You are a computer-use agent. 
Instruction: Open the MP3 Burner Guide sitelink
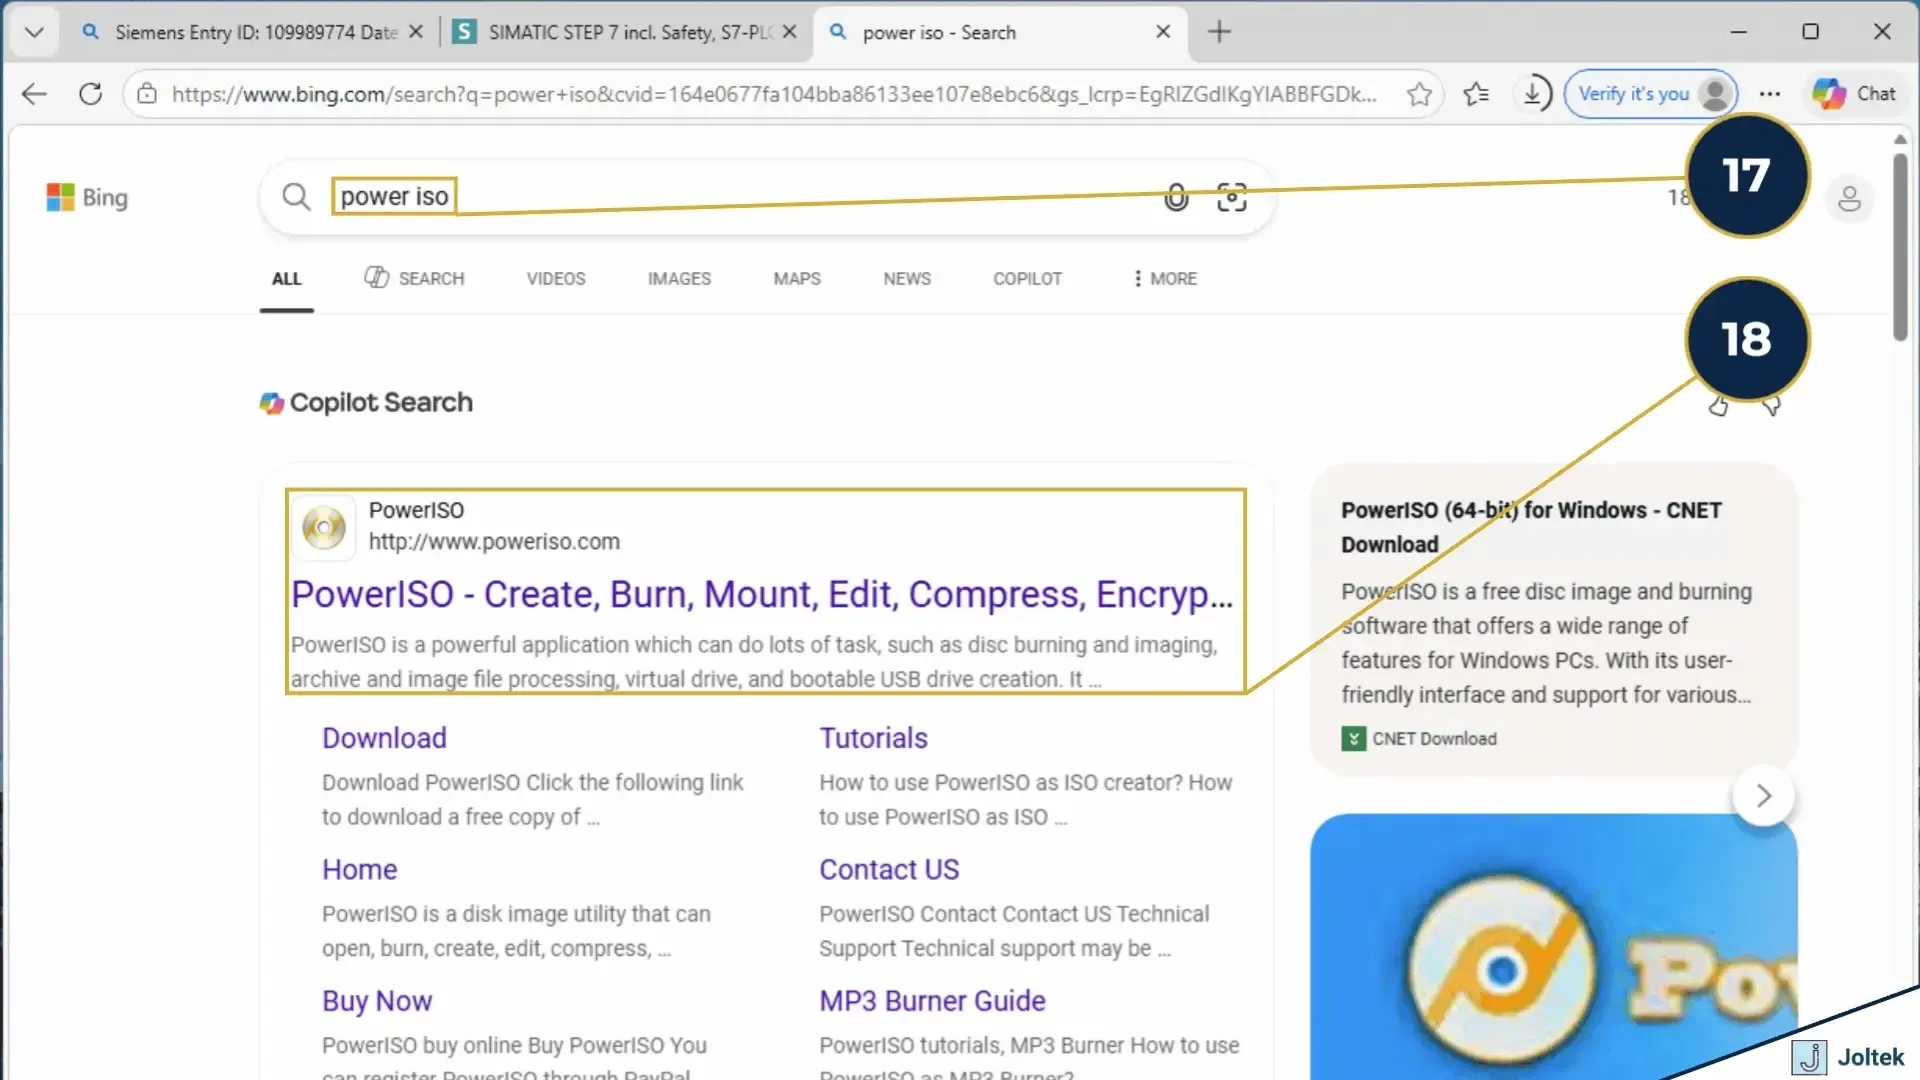[x=932, y=1001]
